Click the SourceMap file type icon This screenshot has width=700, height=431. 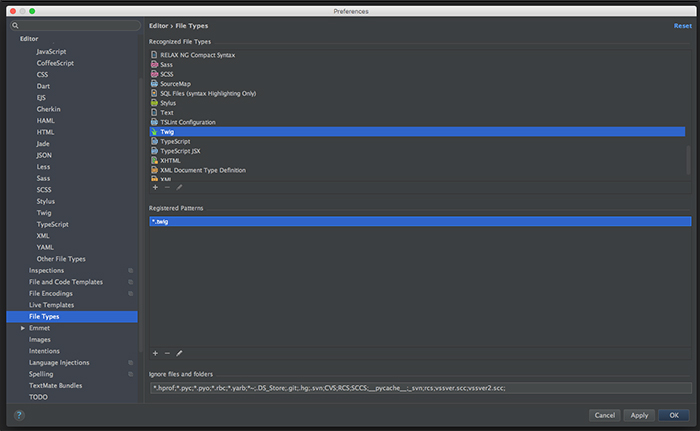click(154, 84)
